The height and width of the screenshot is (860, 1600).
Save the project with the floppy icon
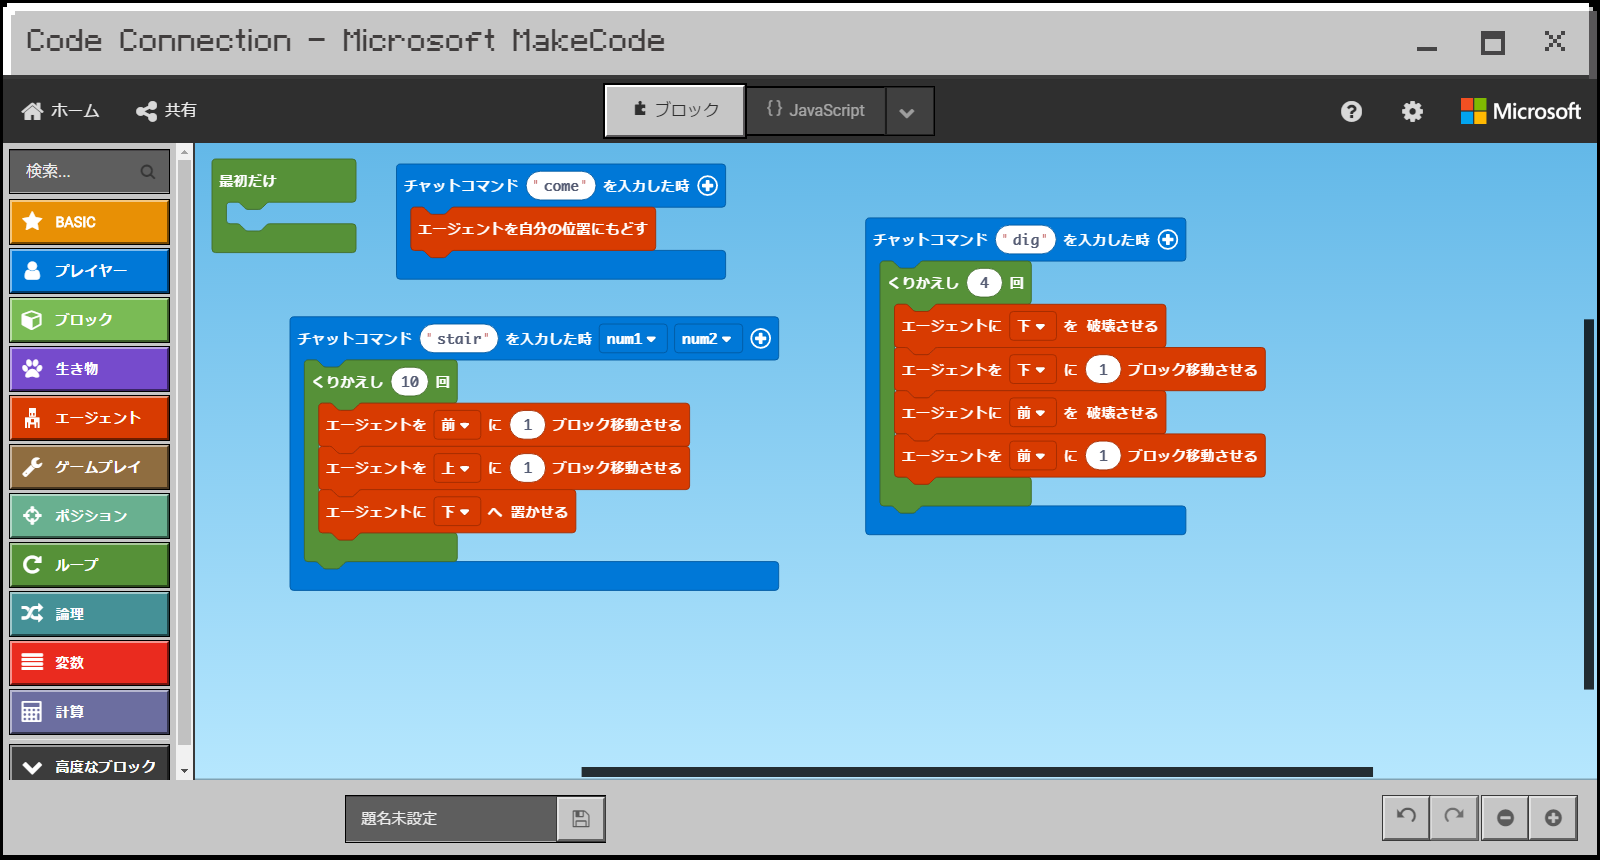point(581,819)
